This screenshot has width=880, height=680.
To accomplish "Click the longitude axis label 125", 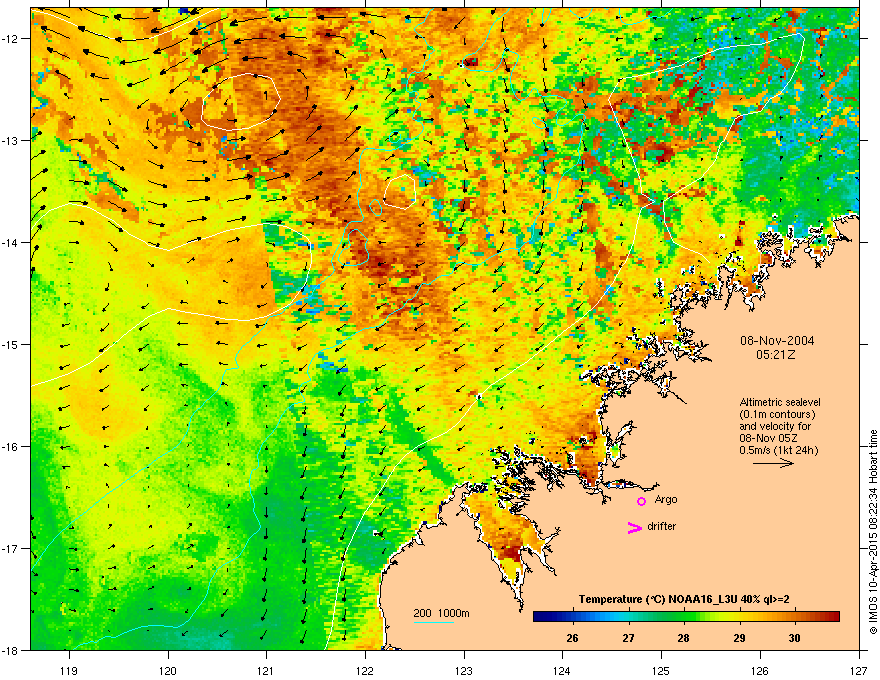I will click(661, 670).
